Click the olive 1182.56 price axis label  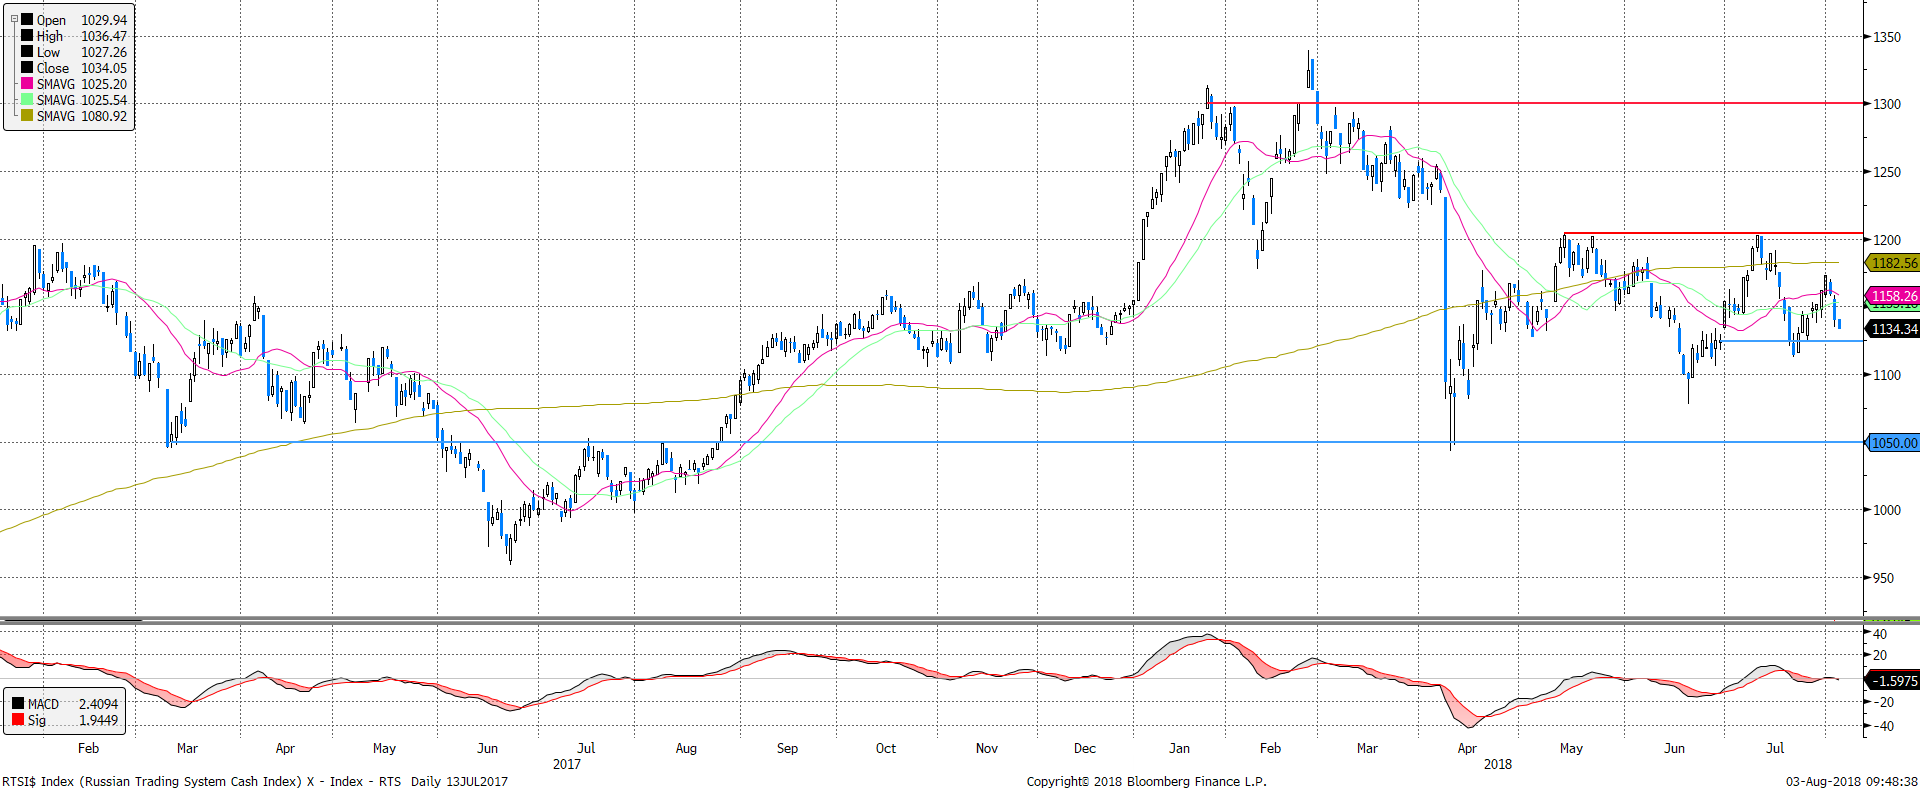pyautogui.click(x=1893, y=263)
